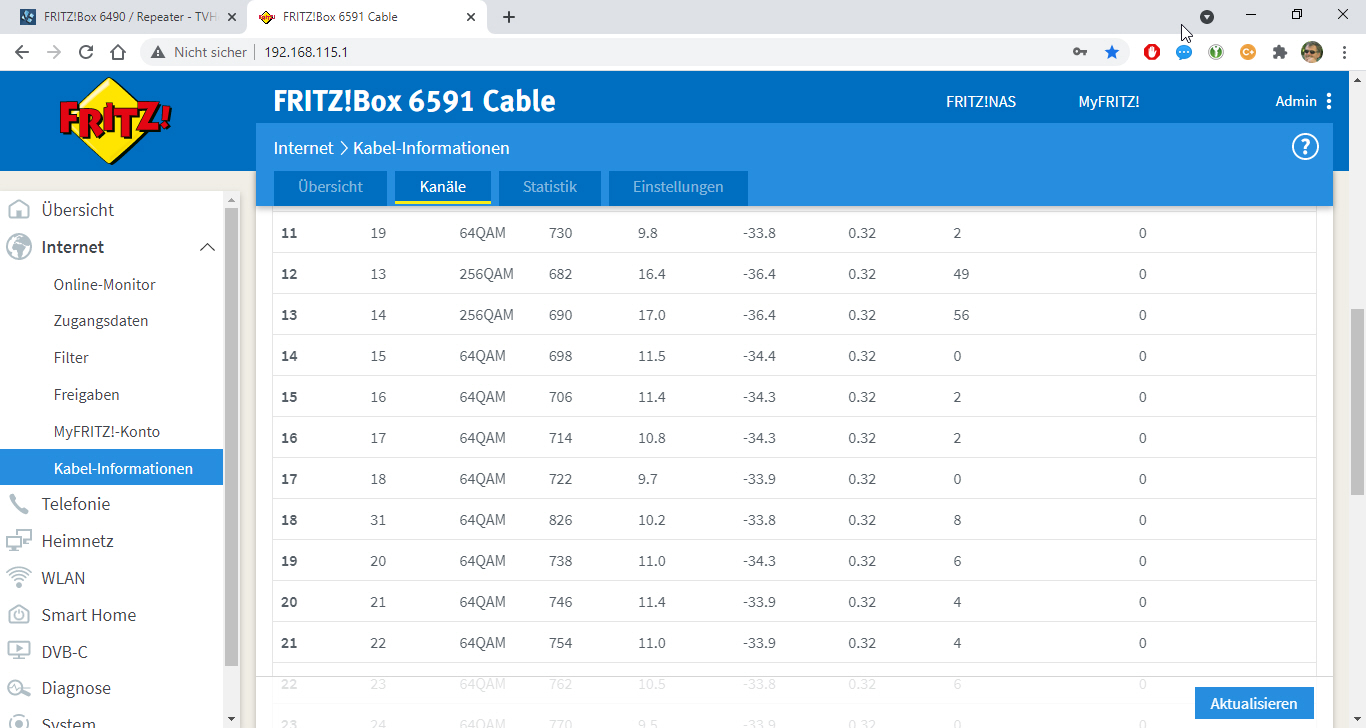Click frequency 738 in row 19

pyautogui.click(x=561, y=561)
